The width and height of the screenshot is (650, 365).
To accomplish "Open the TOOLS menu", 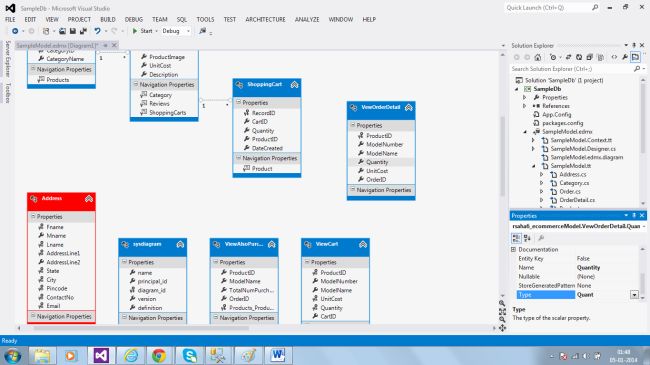I will pos(205,19).
